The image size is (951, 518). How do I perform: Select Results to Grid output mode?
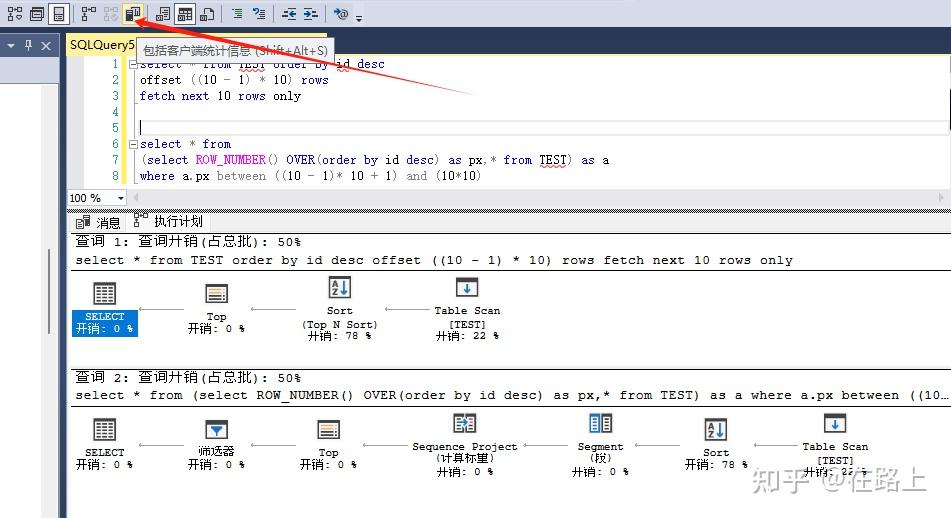pyautogui.click(x=185, y=13)
